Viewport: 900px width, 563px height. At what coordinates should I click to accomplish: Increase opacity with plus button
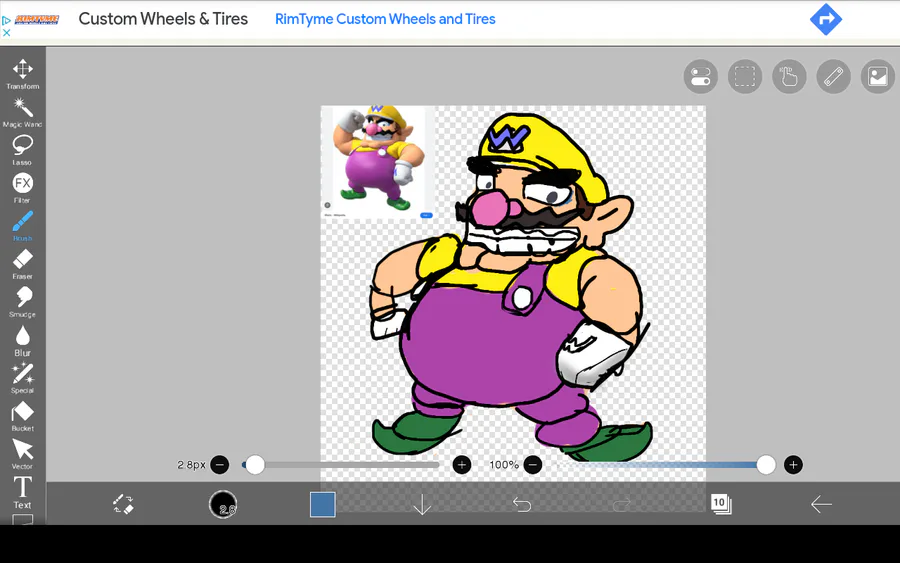tap(793, 464)
